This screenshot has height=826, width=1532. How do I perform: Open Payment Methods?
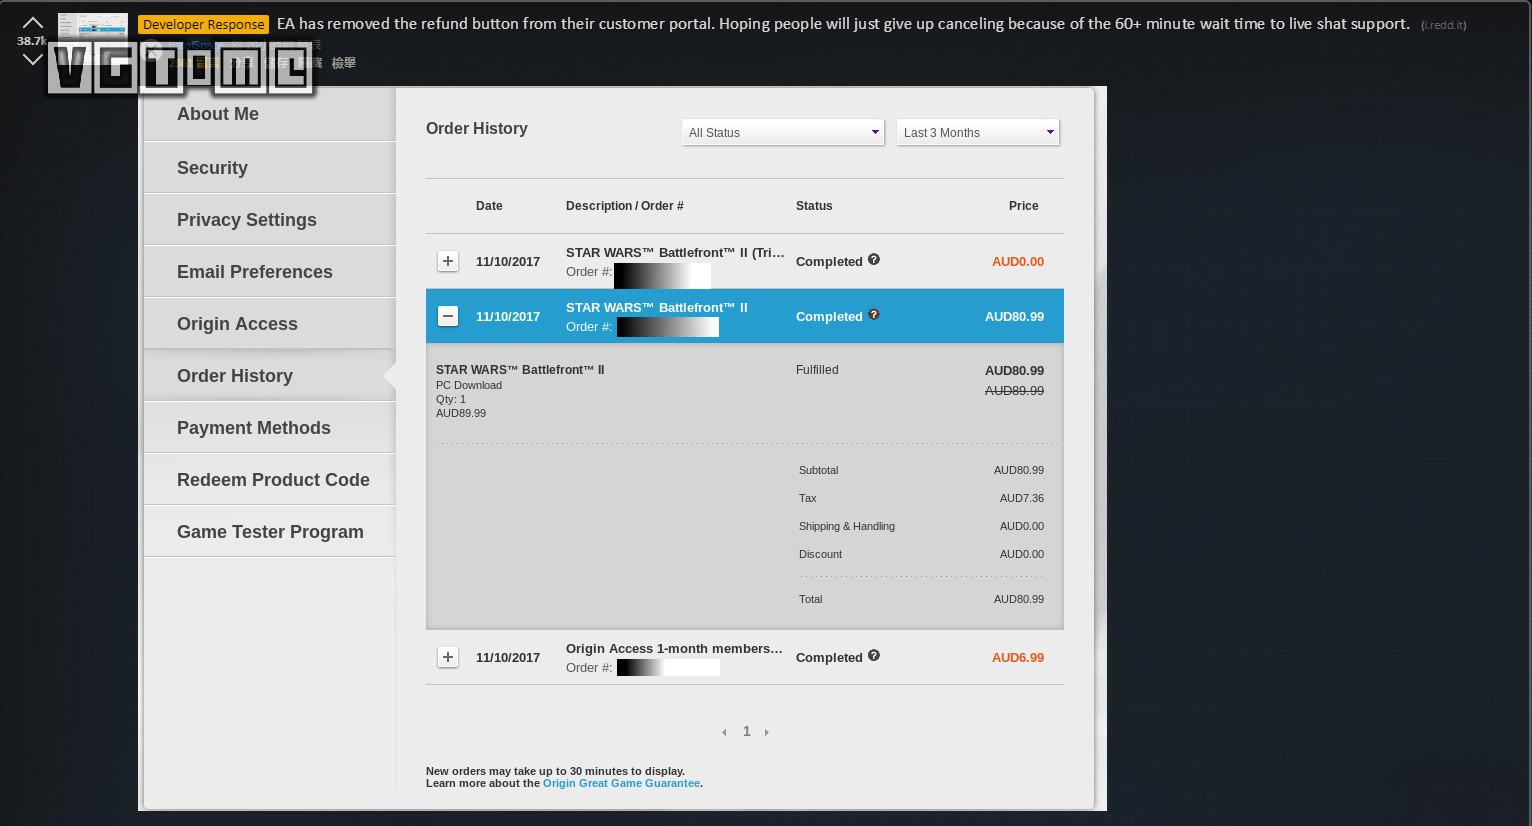tap(270, 428)
